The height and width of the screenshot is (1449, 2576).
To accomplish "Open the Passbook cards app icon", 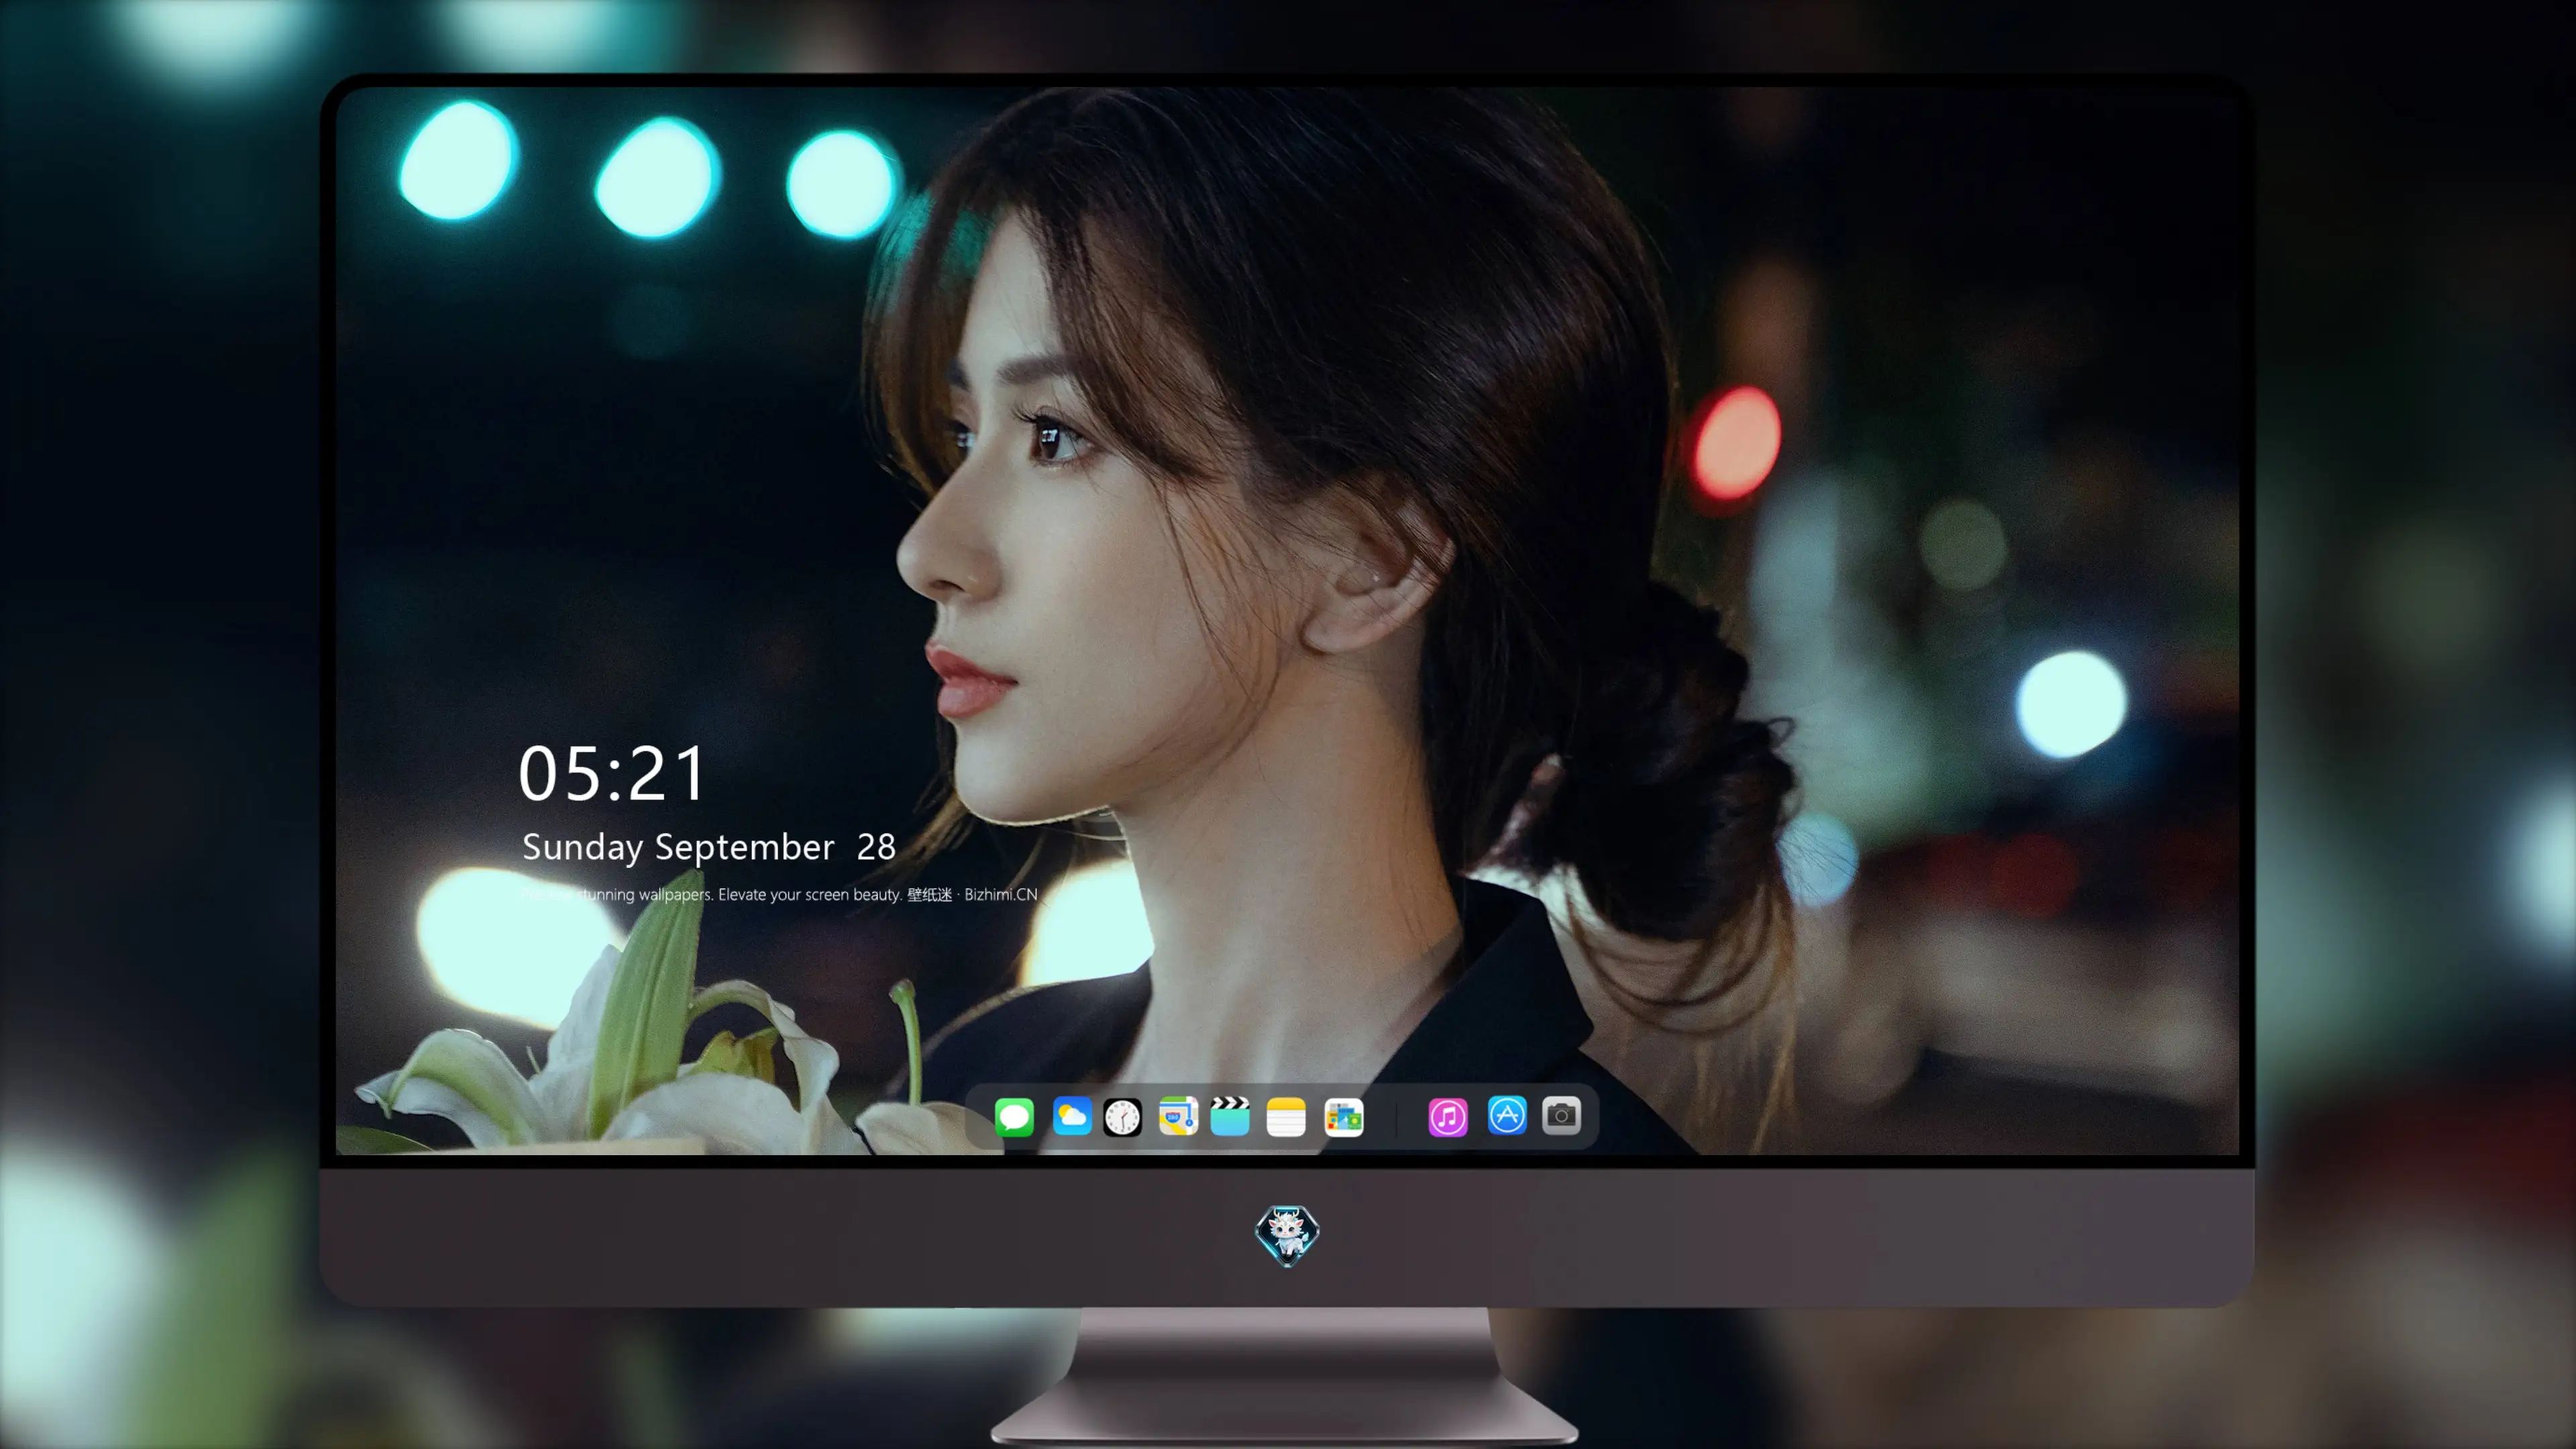I will pos(1344,1117).
